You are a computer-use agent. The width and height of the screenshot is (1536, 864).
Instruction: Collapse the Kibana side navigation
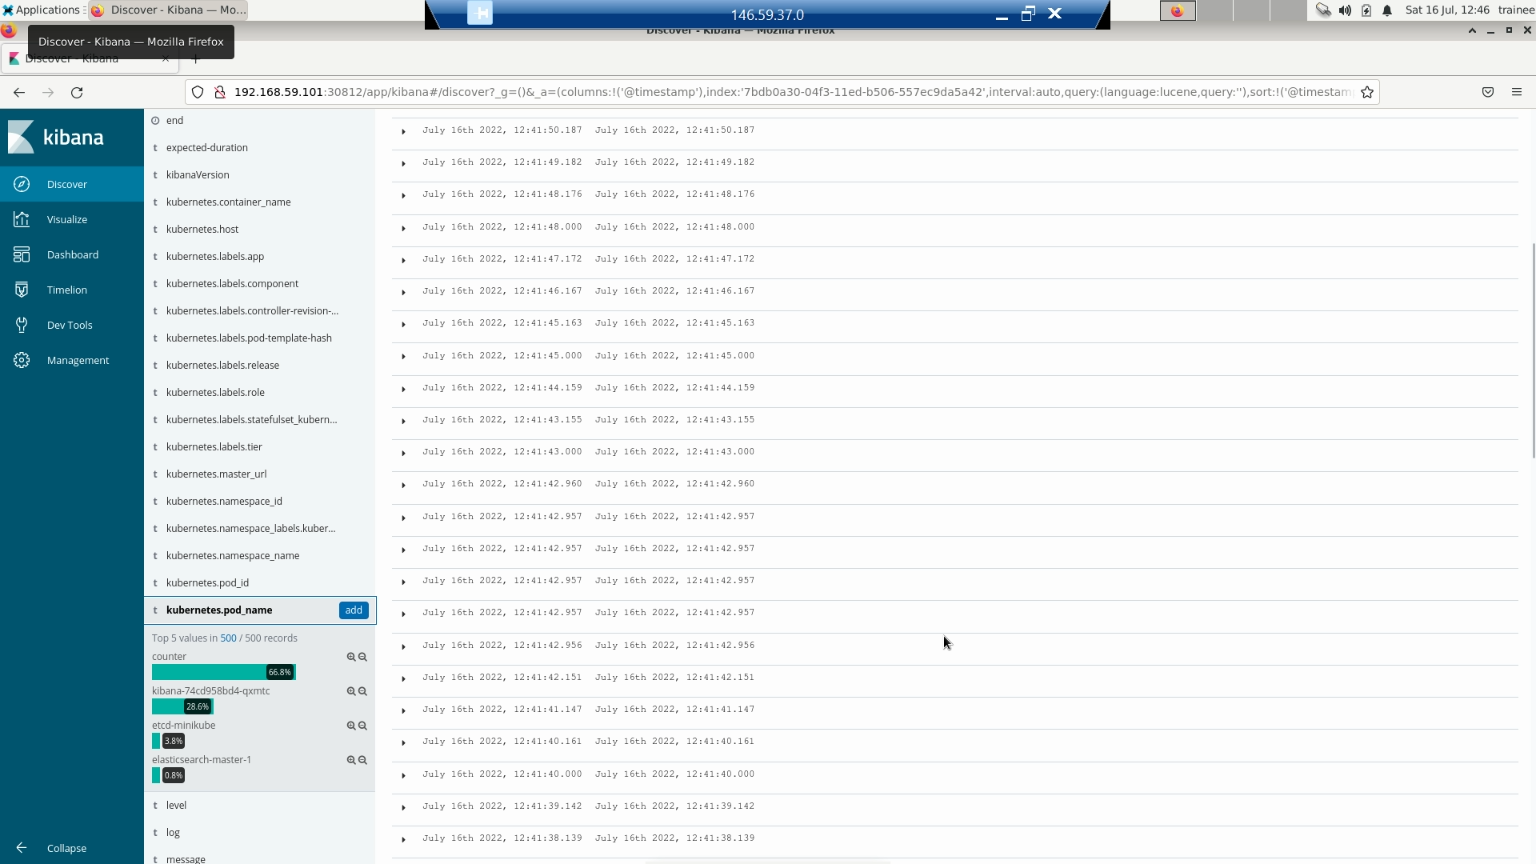pyautogui.click(x=66, y=848)
